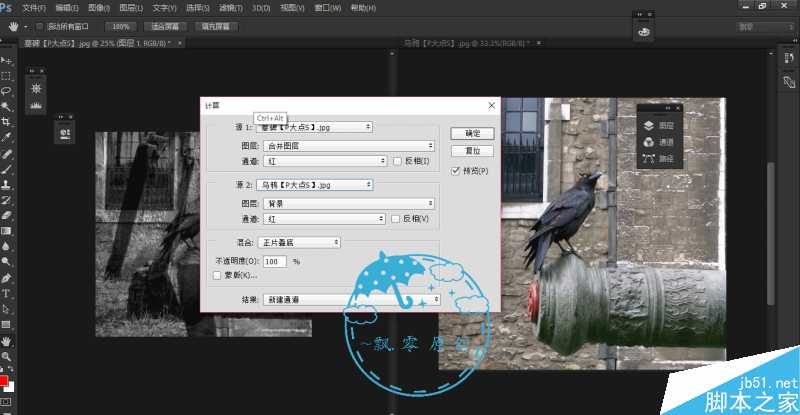
Task: Select the Lasso tool
Action: (x=6, y=91)
